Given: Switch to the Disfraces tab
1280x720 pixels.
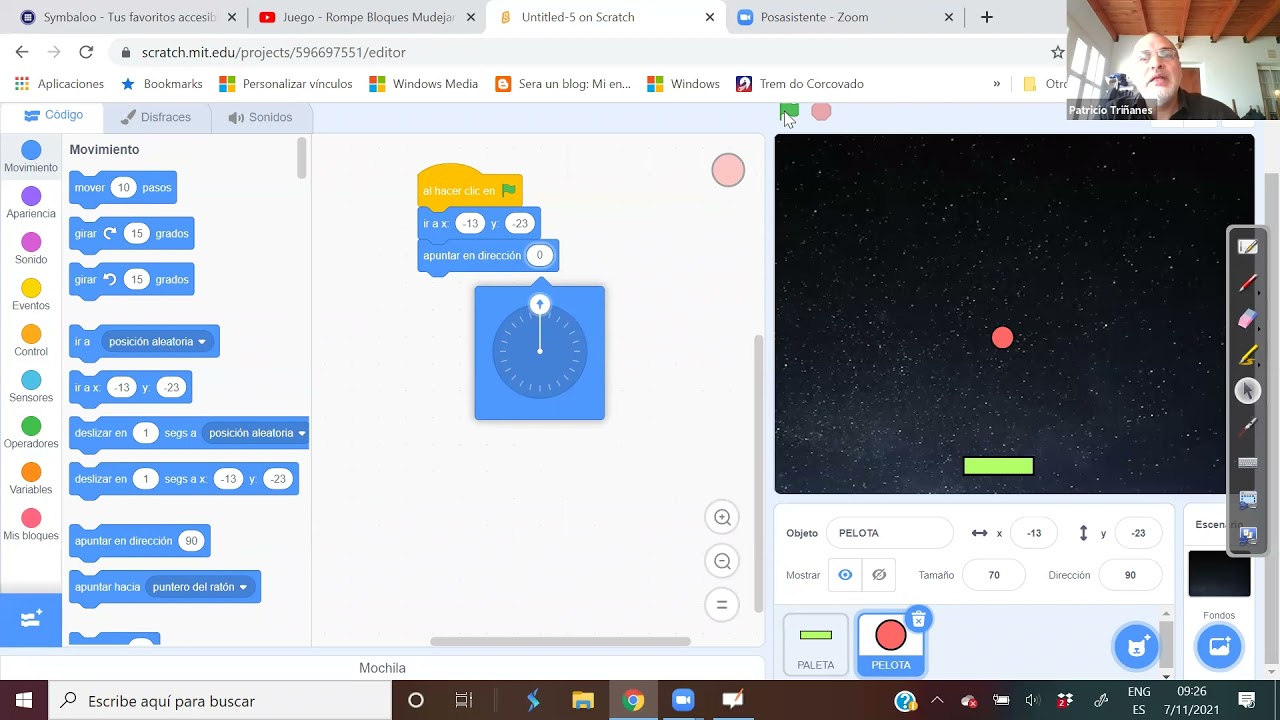Looking at the screenshot, I should tap(155, 117).
